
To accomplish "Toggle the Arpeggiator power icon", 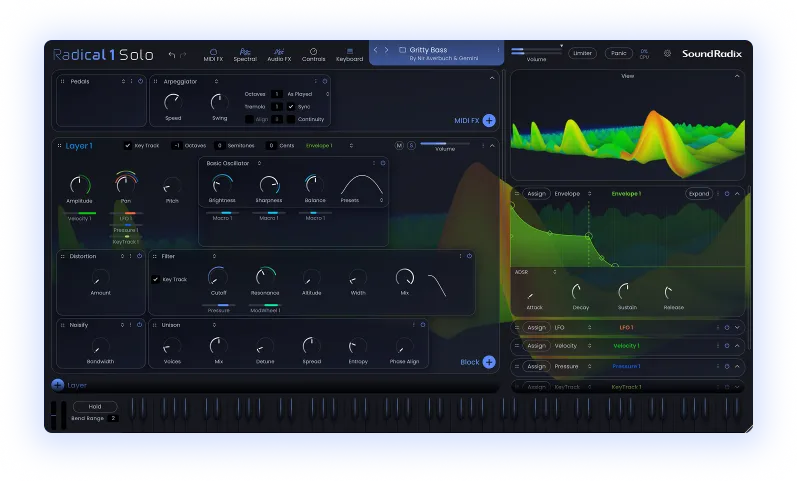I will [325, 81].
